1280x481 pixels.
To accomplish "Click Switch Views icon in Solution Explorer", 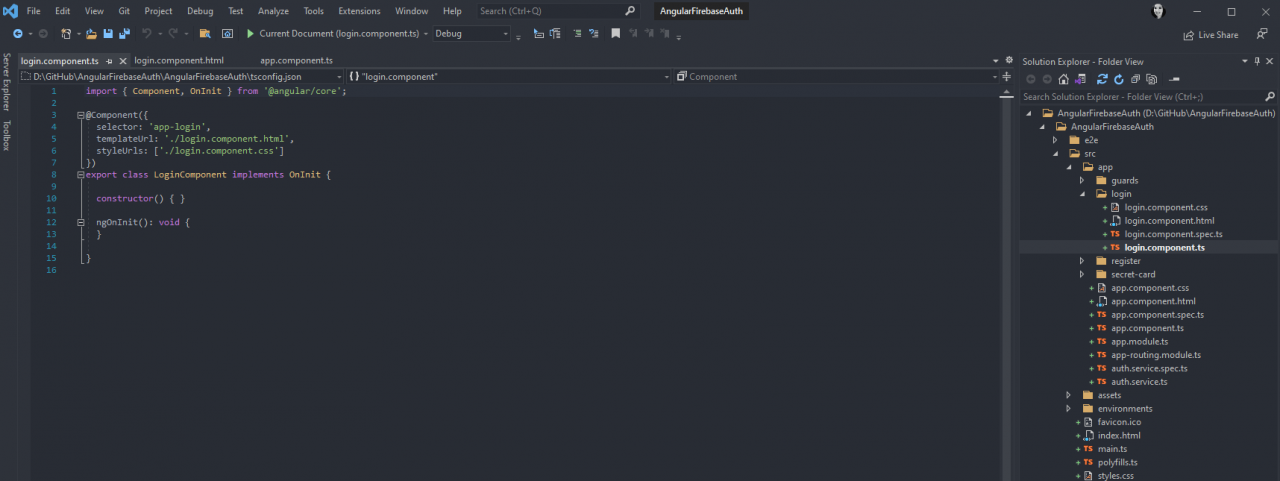I will coord(1079,79).
